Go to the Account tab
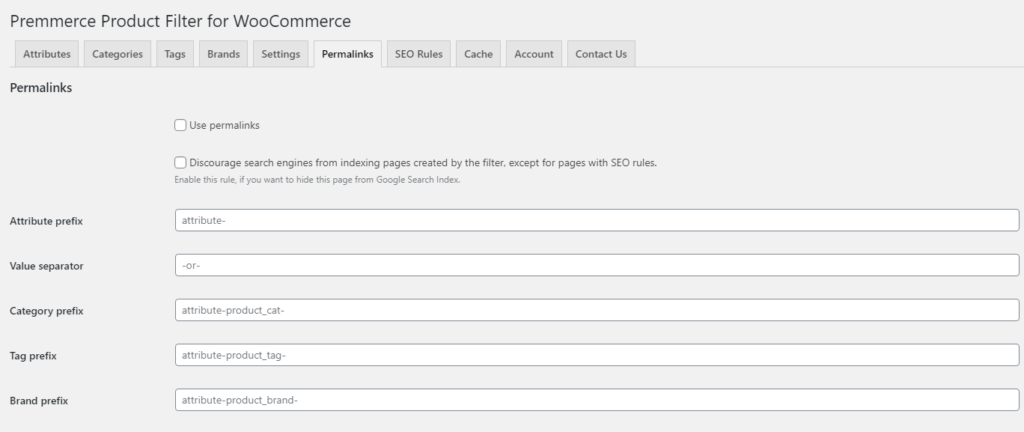Viewport: 1024px width, 432px height. coord(534,54)
